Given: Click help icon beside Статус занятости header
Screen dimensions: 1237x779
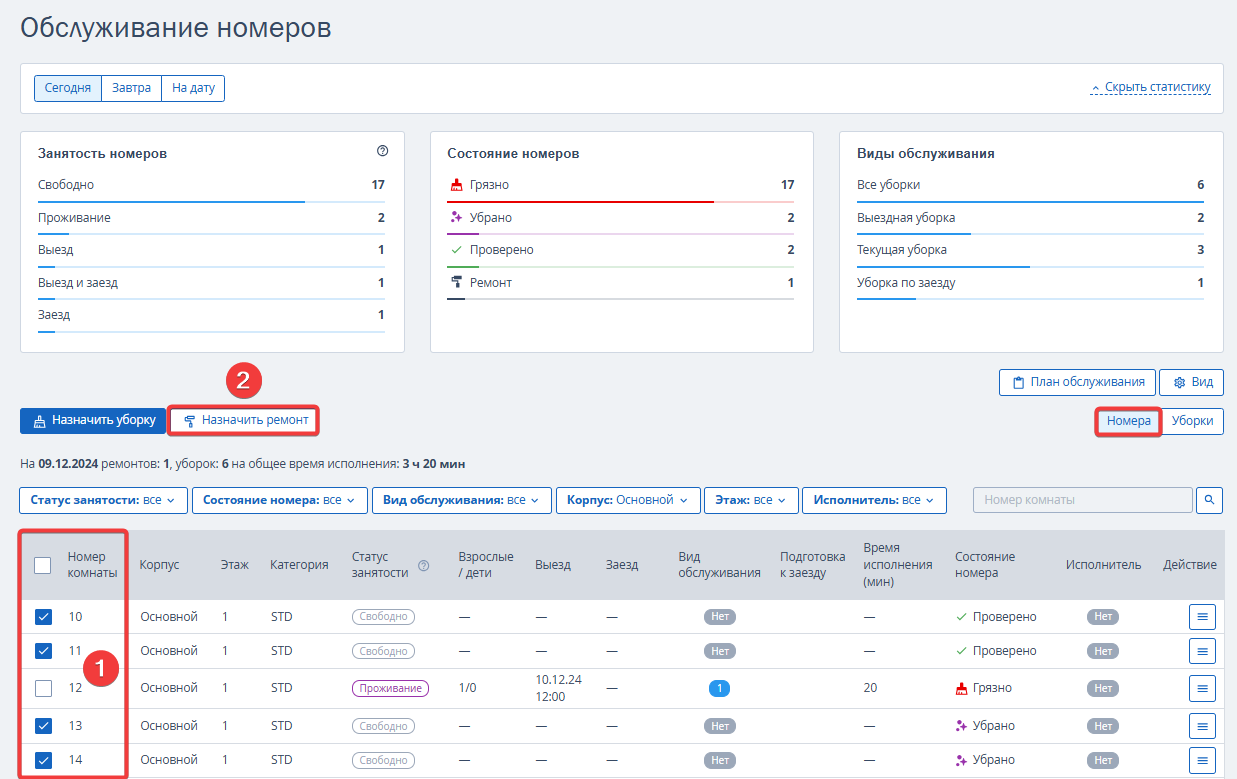Looking at the screenshot, I should 423,565.
